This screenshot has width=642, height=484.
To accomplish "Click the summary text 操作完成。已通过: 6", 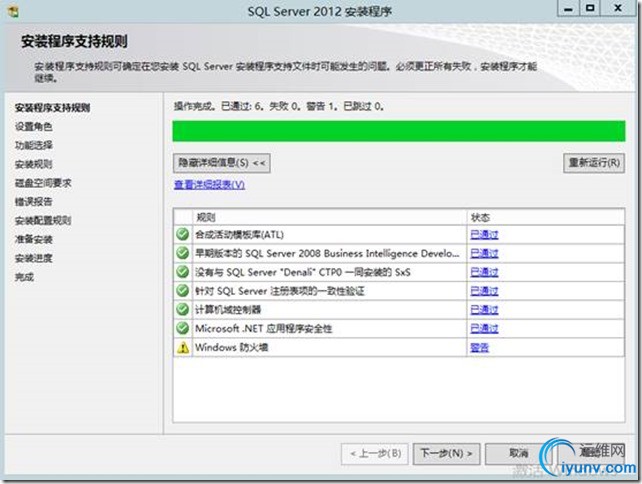I will [219, 106].
